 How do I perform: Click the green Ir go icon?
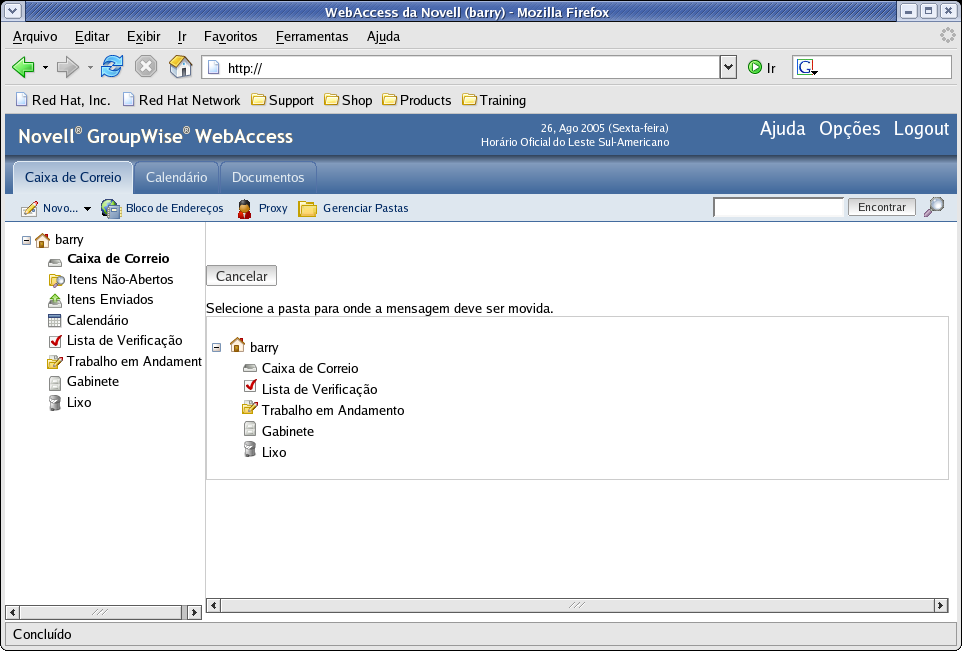[755, 67]
